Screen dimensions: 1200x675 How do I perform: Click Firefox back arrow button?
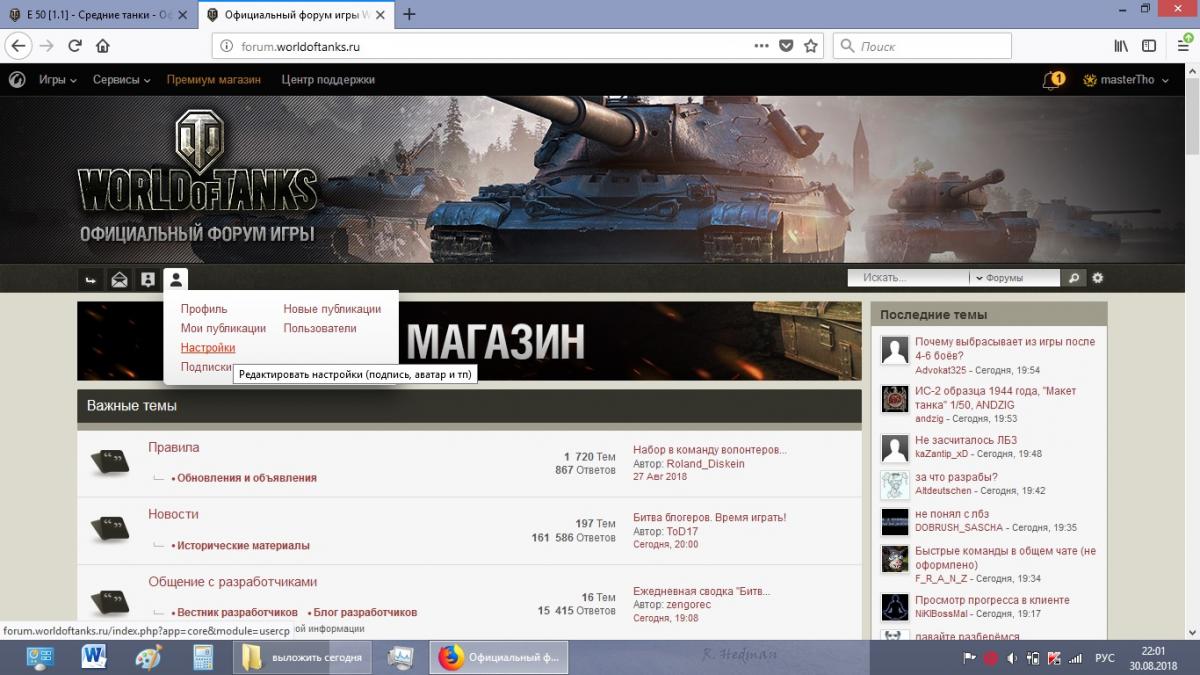pos(18,46)
